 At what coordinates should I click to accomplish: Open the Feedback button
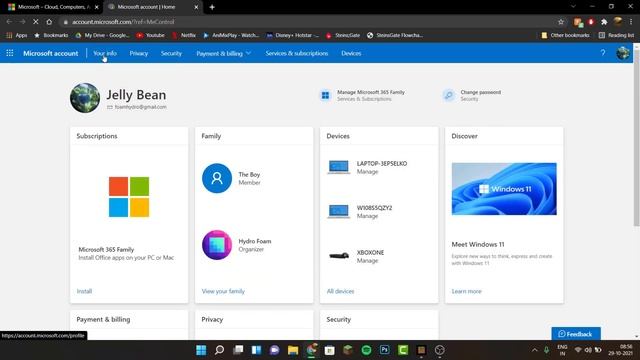coord(576,333)
